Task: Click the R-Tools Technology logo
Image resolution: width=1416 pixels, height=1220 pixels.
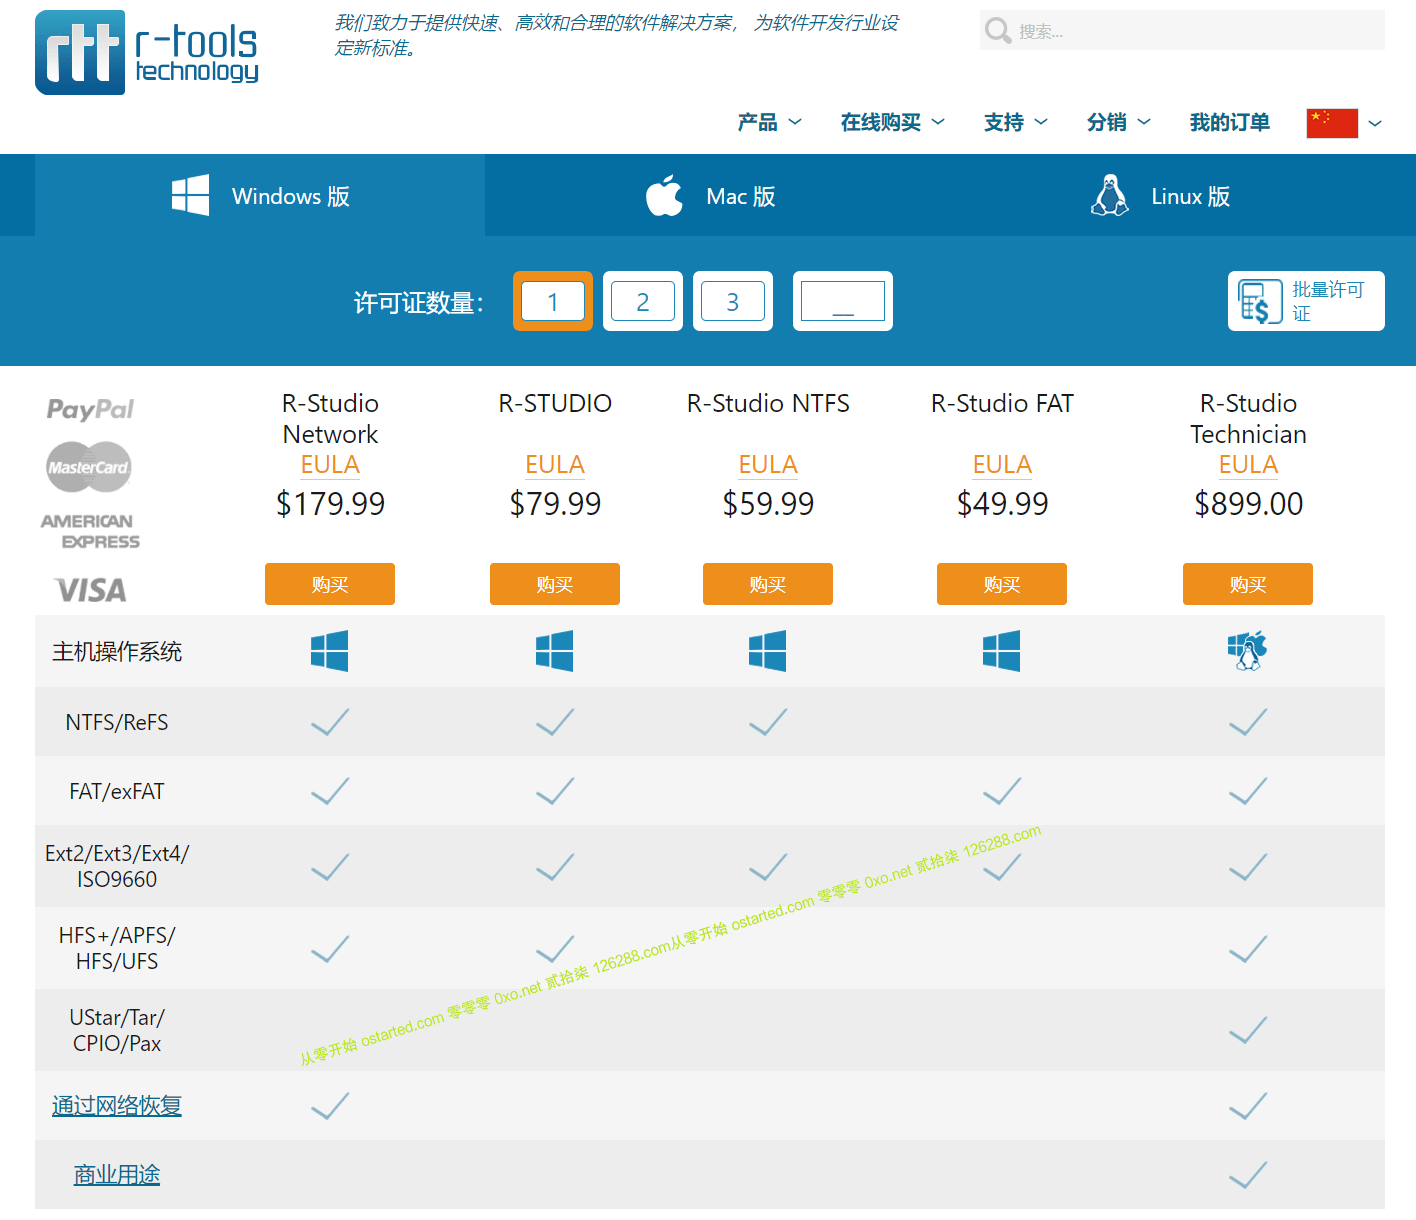Action: (147, 52)
